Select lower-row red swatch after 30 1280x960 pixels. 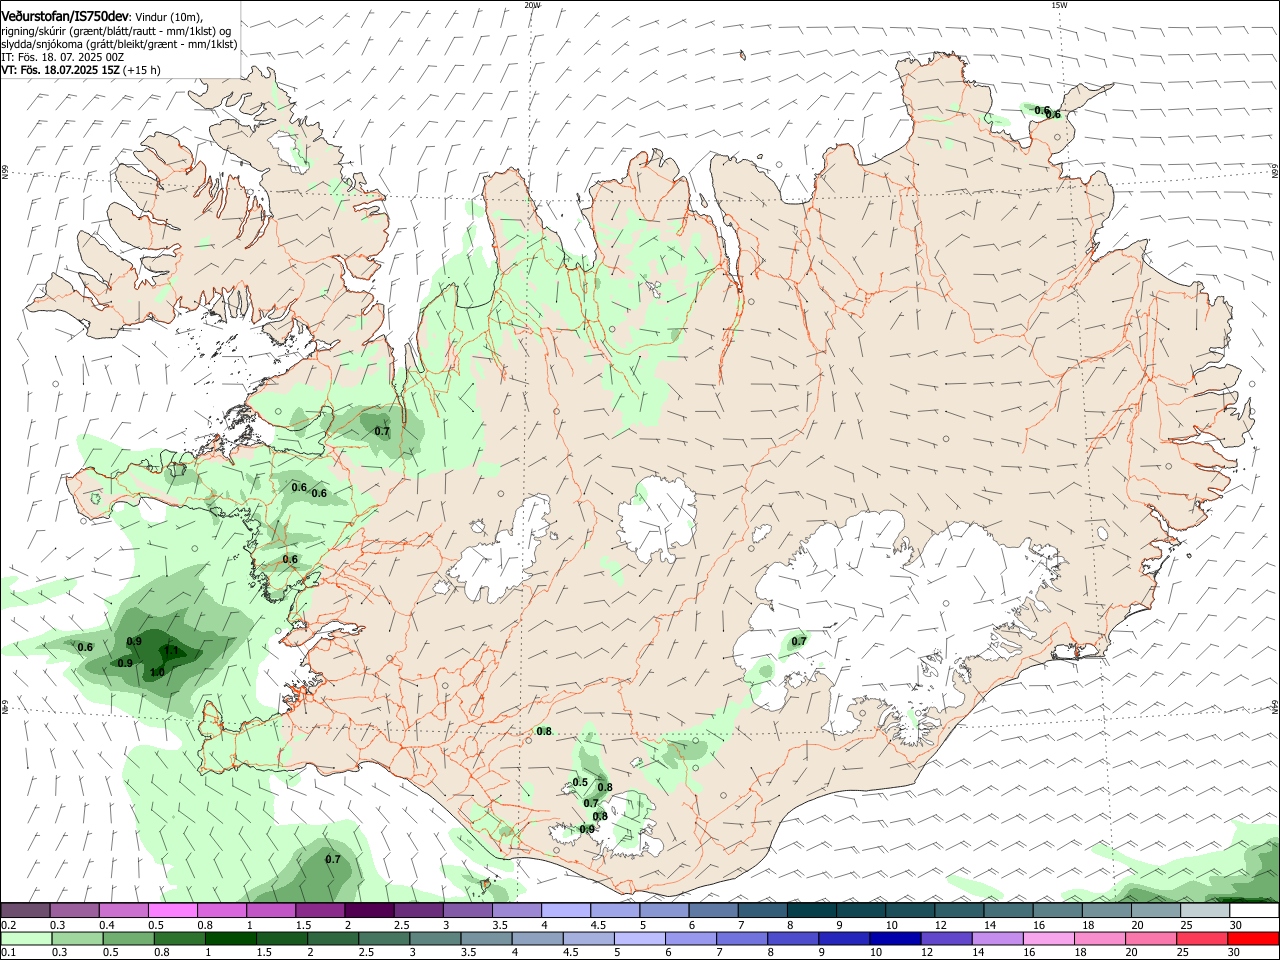(1253, 938)
